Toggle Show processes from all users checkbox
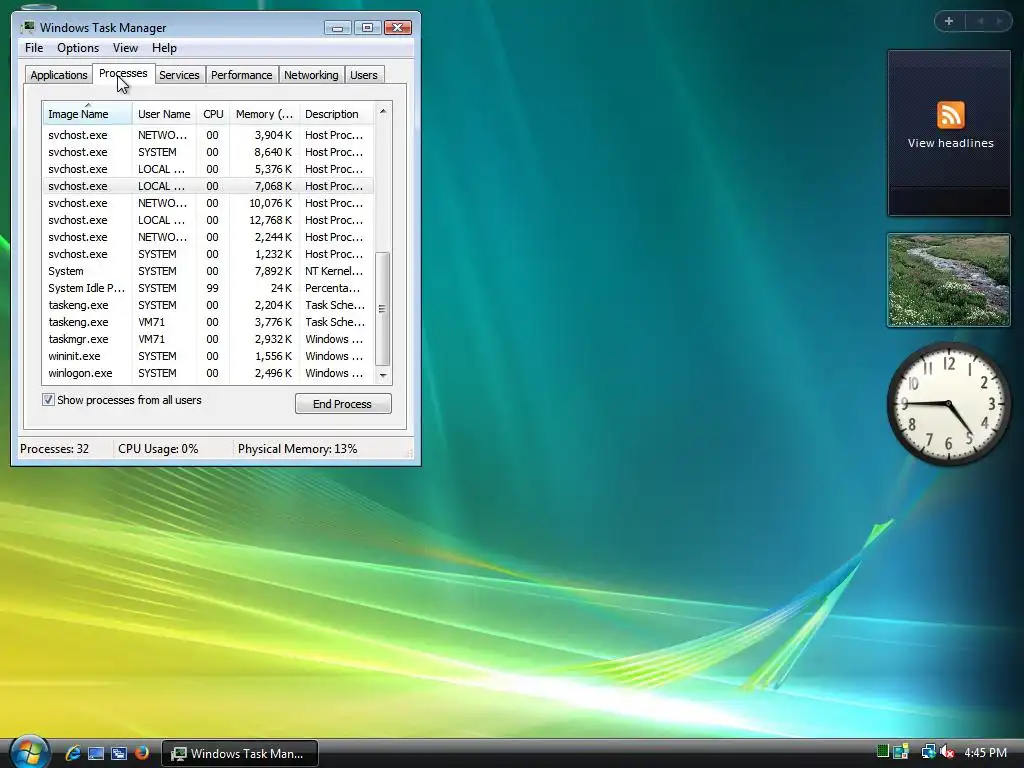The height and width of the screenshot is (768, 1024). tap(48, 400)
